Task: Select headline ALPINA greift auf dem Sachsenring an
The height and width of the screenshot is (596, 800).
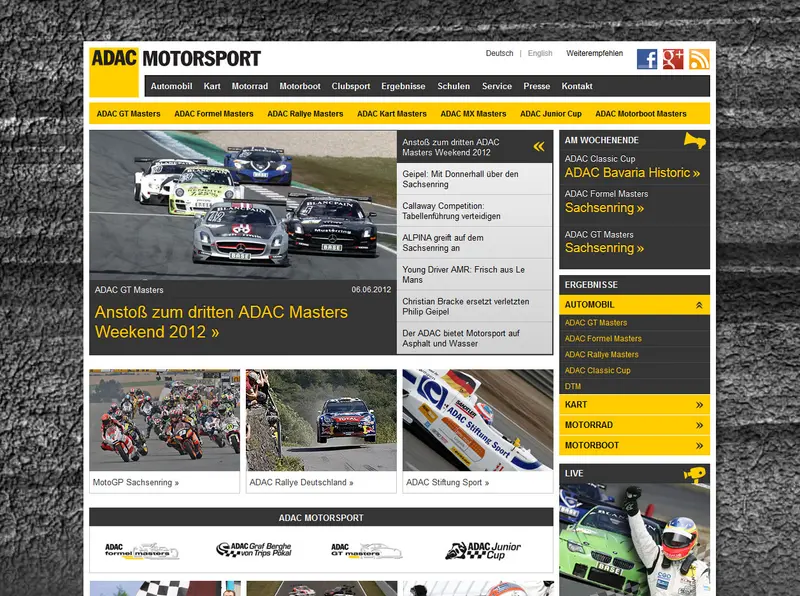Action: [474, 243]
